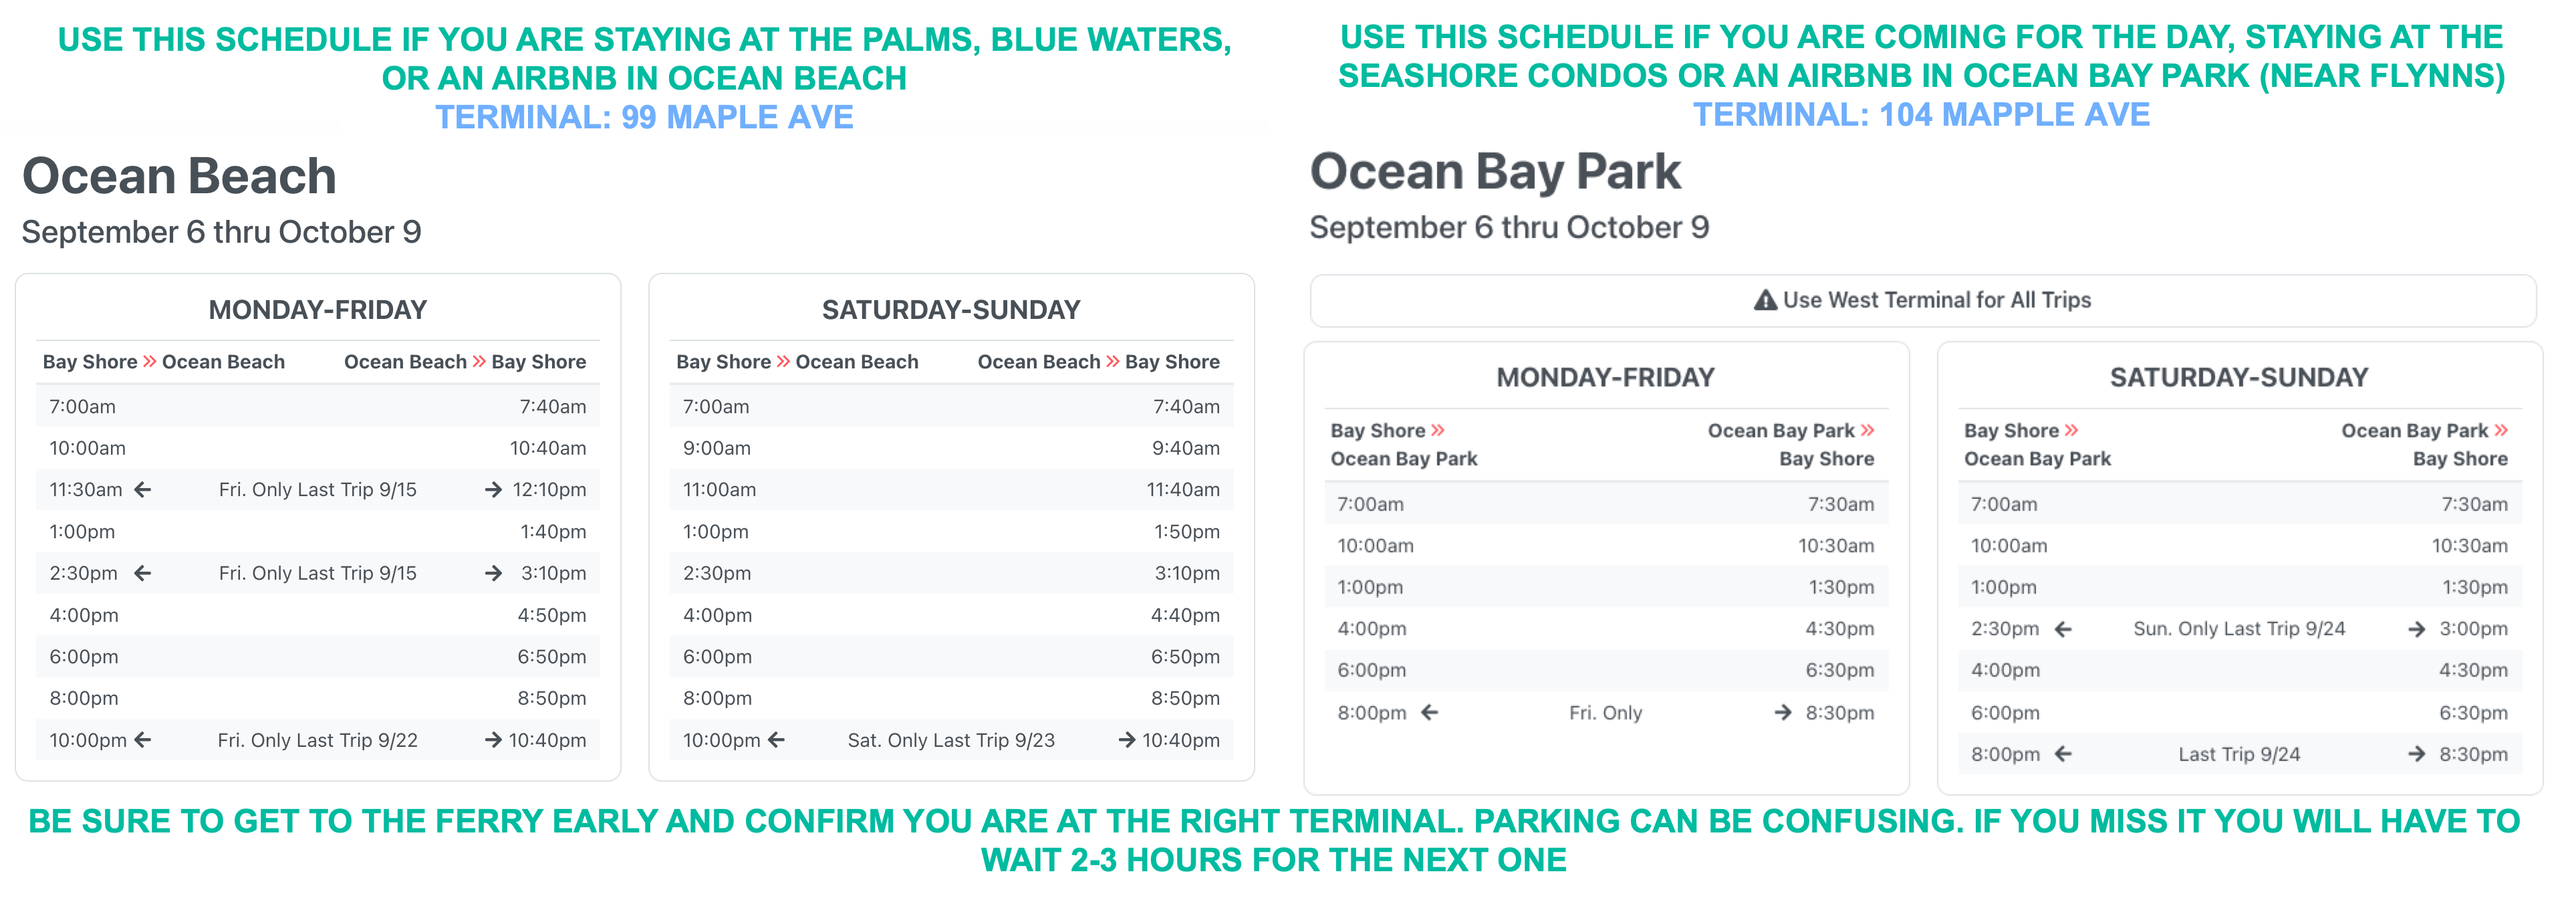Click right arrow before weekday 10:40pm Ocean Beach
Image resolution: width=2576 pixels, height=900 pixels.
pos(493,740)
